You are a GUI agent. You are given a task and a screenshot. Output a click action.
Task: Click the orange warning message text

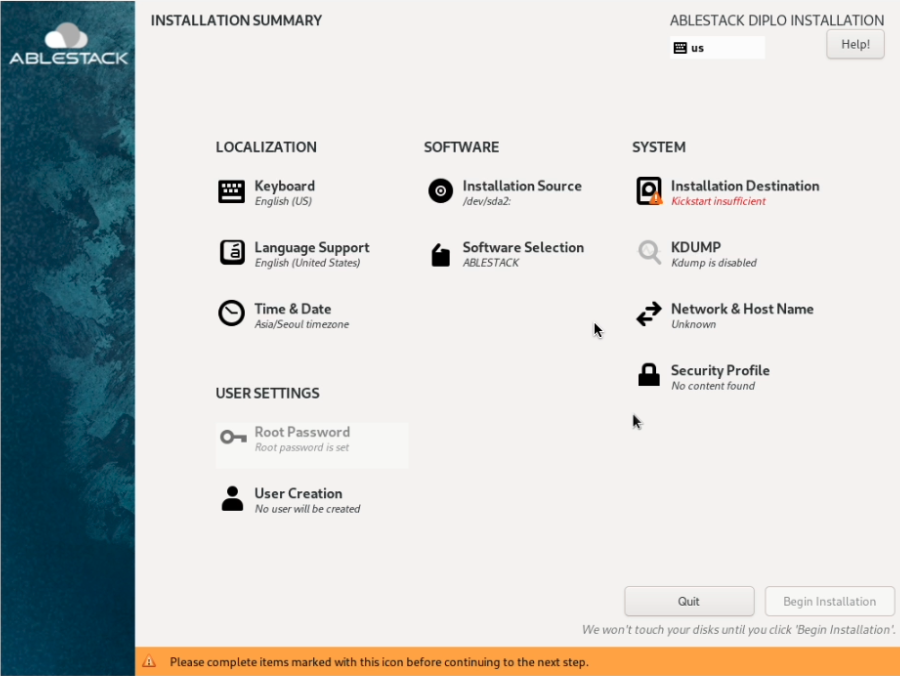pyautogui.click(x=379, y=662)
